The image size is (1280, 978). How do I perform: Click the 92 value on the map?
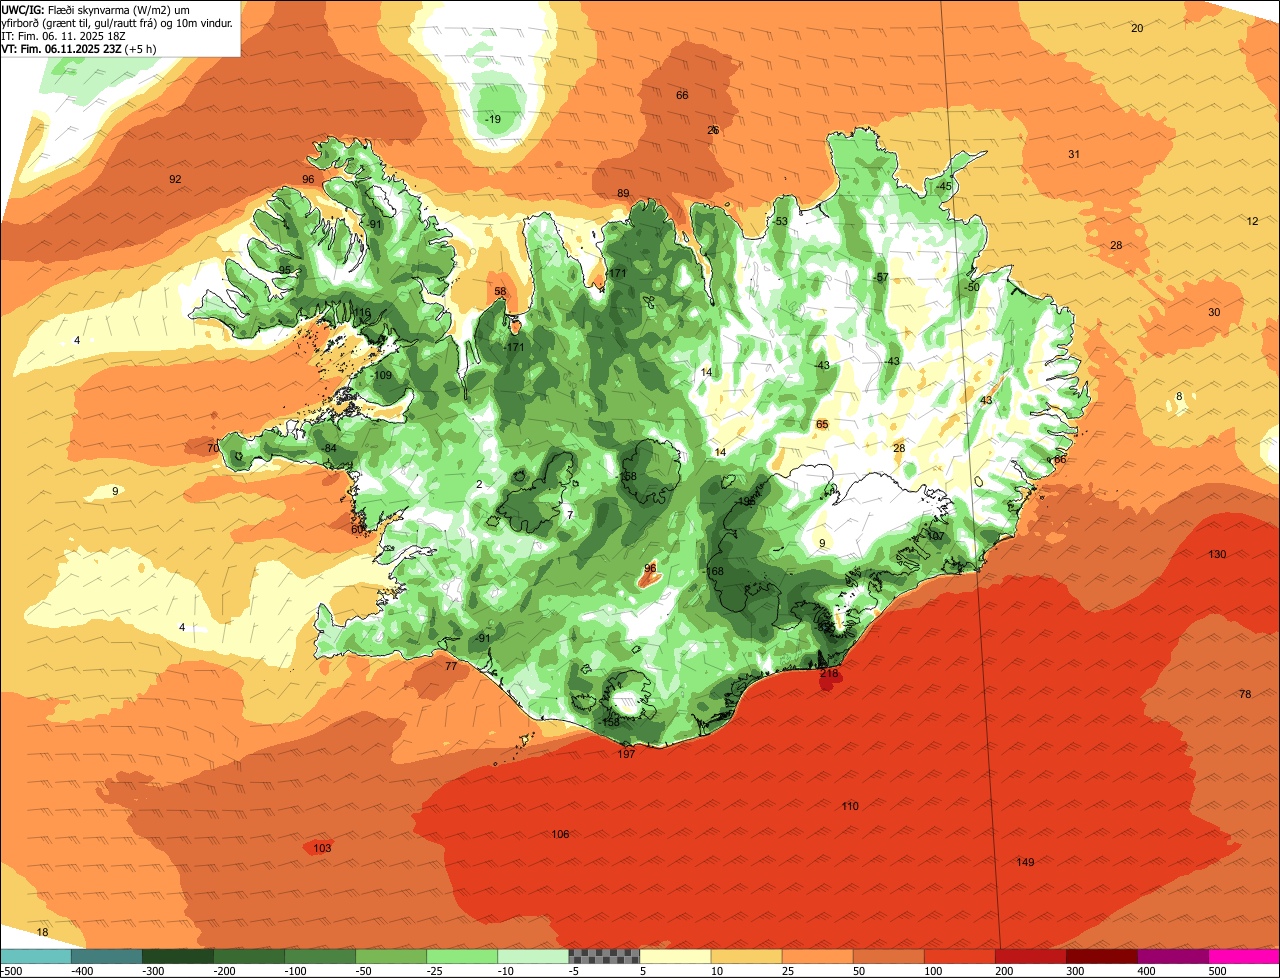point(175,179)
